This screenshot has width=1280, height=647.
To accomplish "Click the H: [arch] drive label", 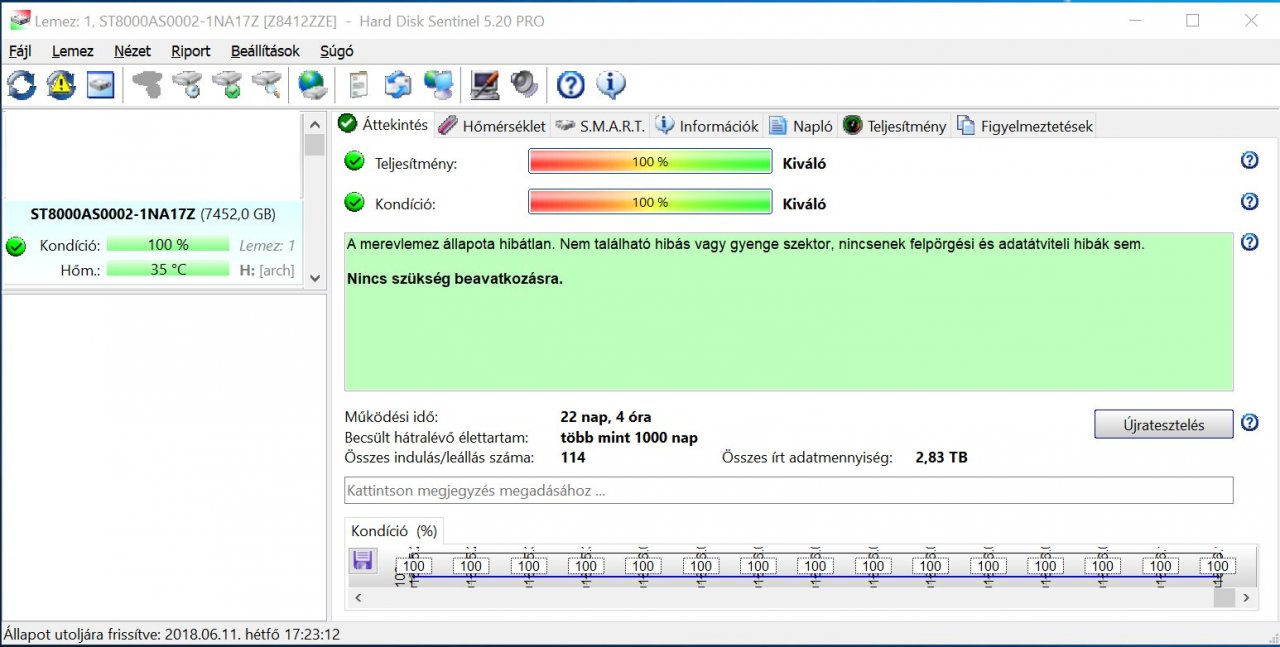I will point(266,270).
